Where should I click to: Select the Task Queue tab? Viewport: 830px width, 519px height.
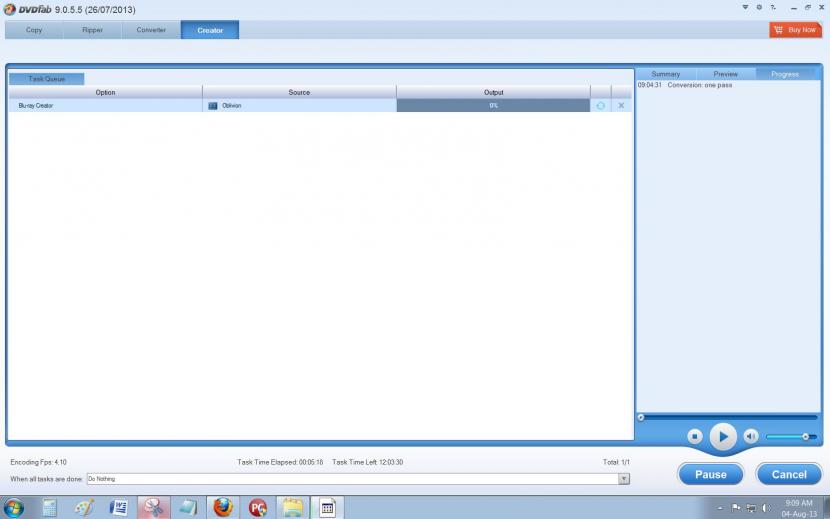click(x=47, y=78)
